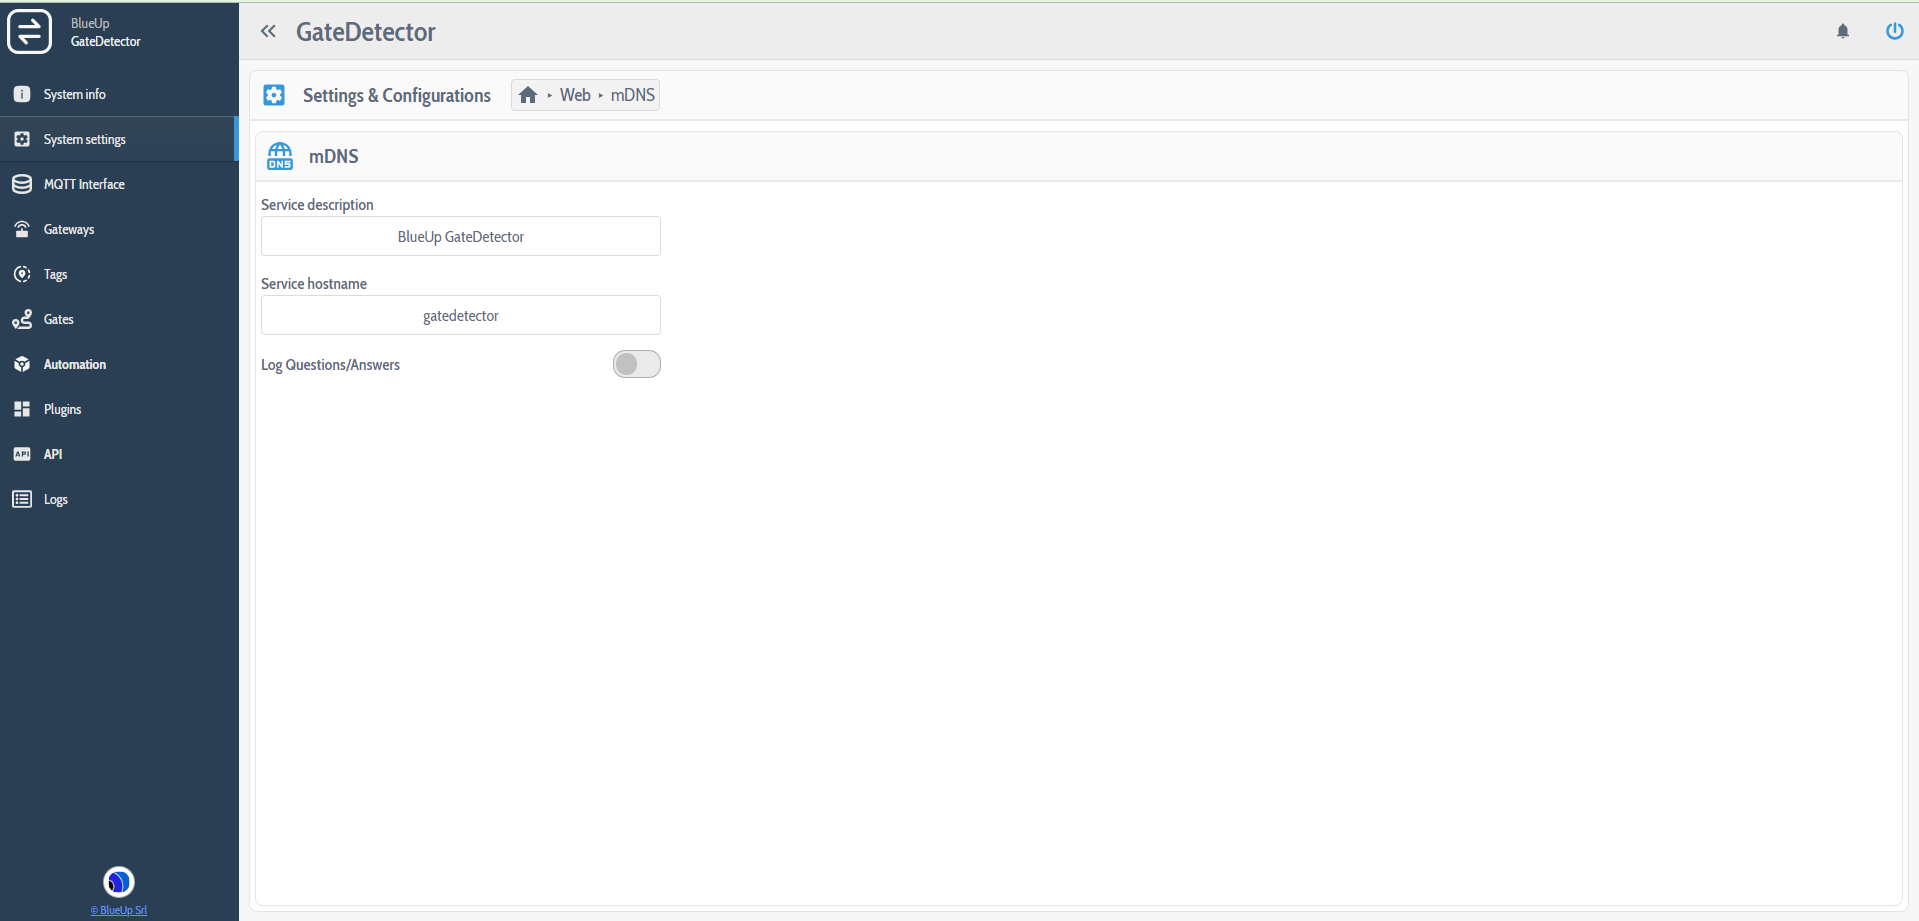Viewport: 1919px width, 921px height.
Task: Open System info page
Action: 74,94
